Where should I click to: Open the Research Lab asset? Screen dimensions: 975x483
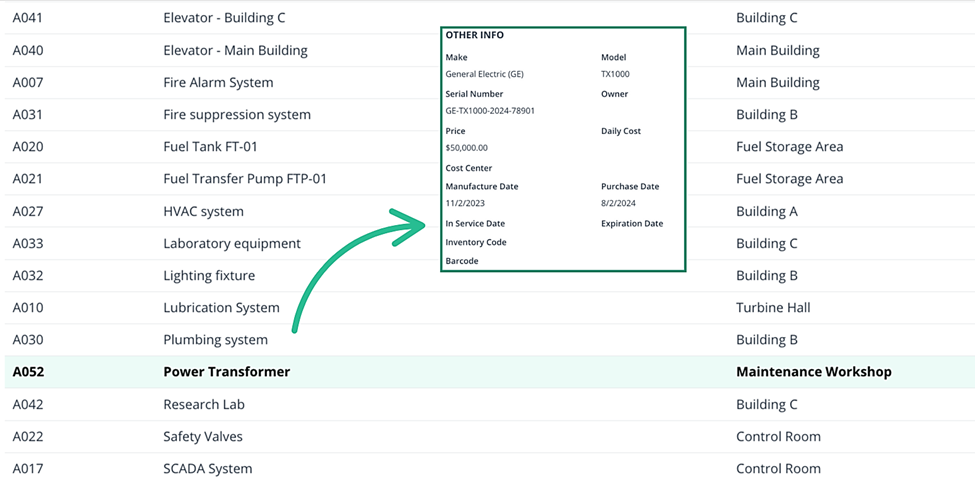coord(204,405)
